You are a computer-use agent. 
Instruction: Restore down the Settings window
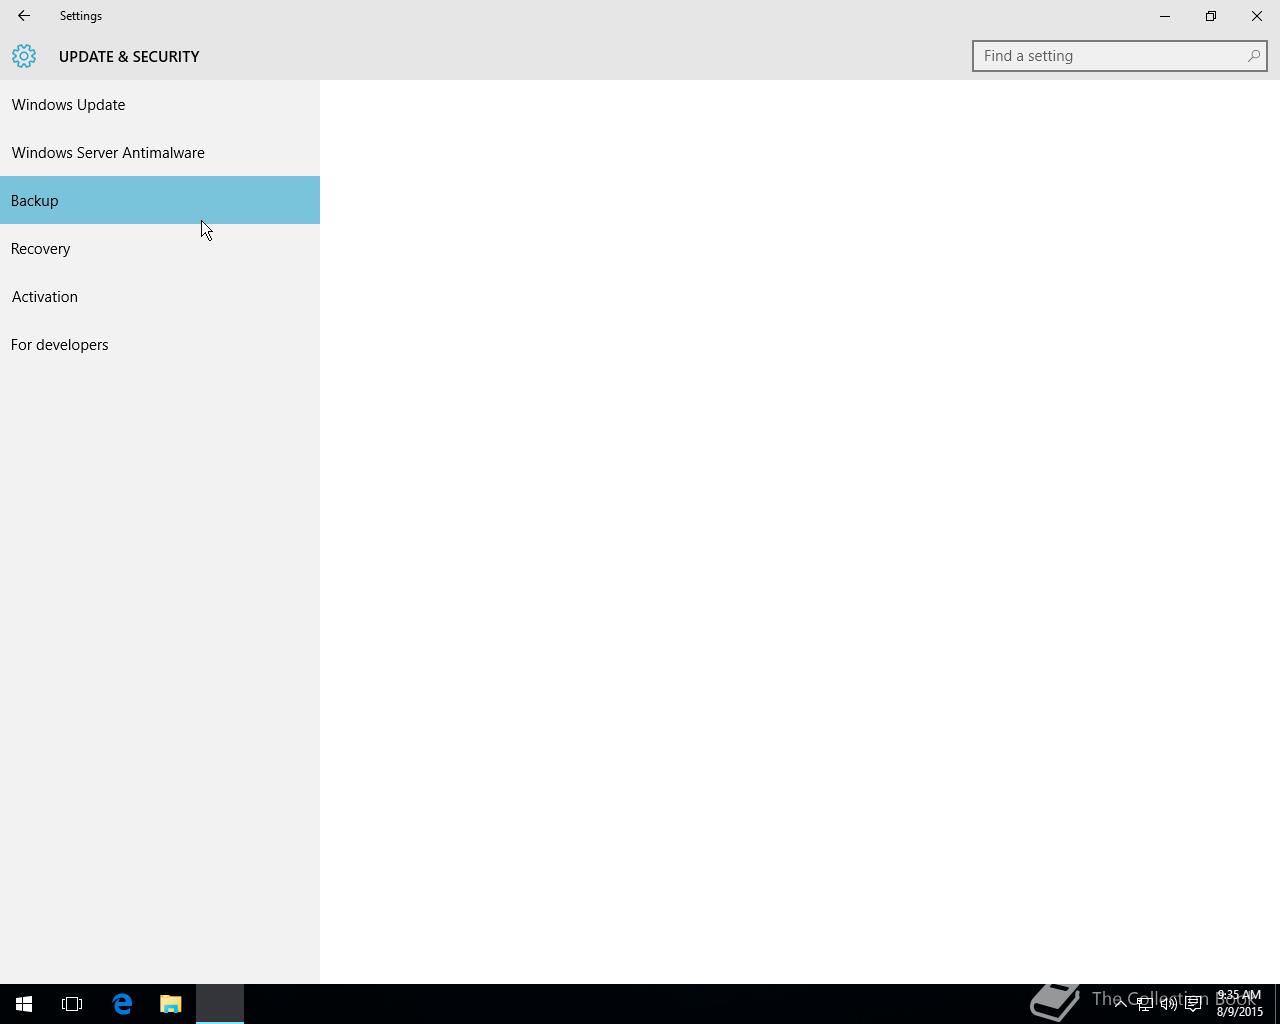click(x=1211, y=16)
